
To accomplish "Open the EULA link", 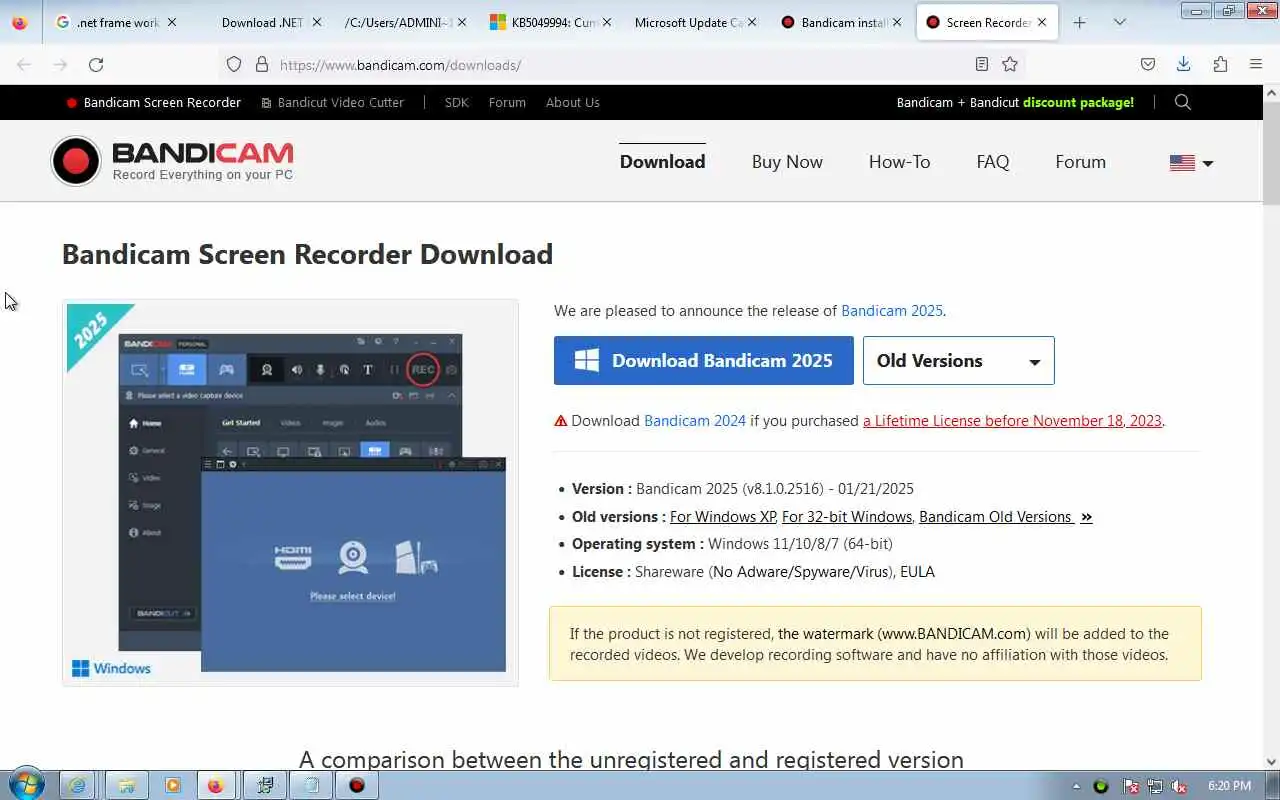I will pos(917,572).
